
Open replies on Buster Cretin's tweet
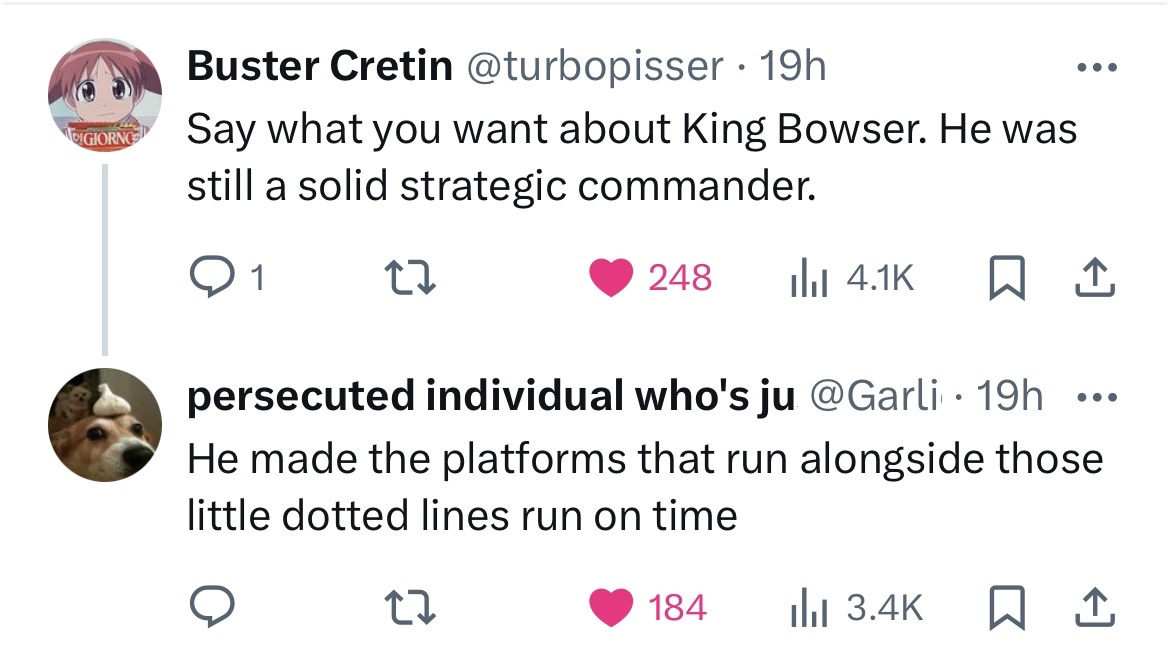click(x=227, y=278)
